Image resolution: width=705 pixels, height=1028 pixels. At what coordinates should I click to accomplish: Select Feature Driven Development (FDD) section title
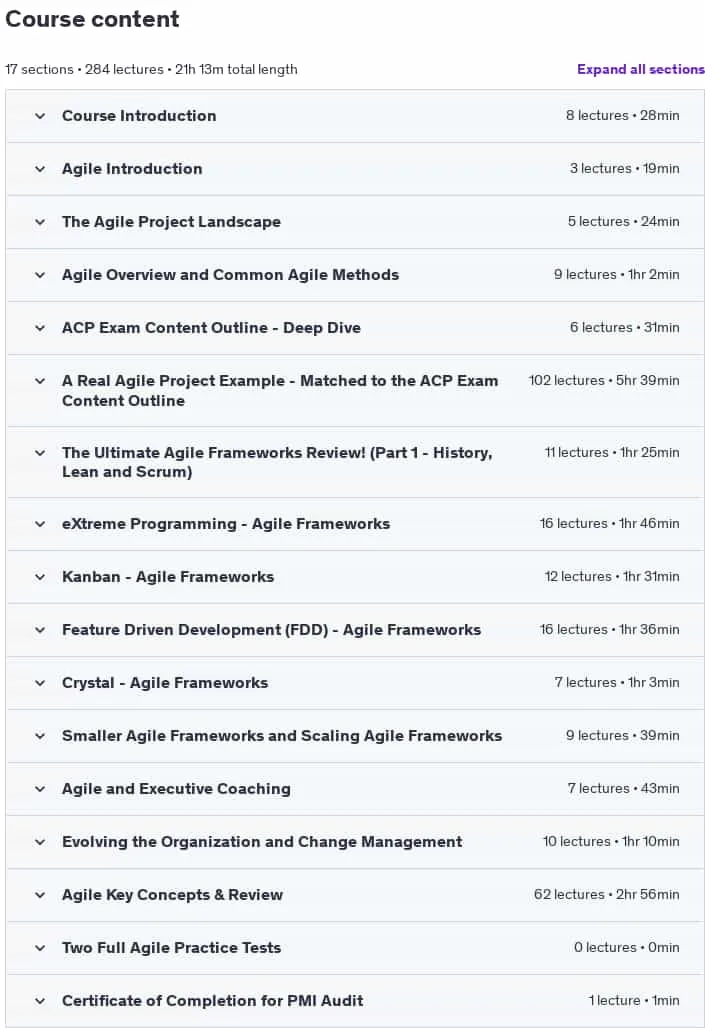pyautogui.click(x=272, y=630)
